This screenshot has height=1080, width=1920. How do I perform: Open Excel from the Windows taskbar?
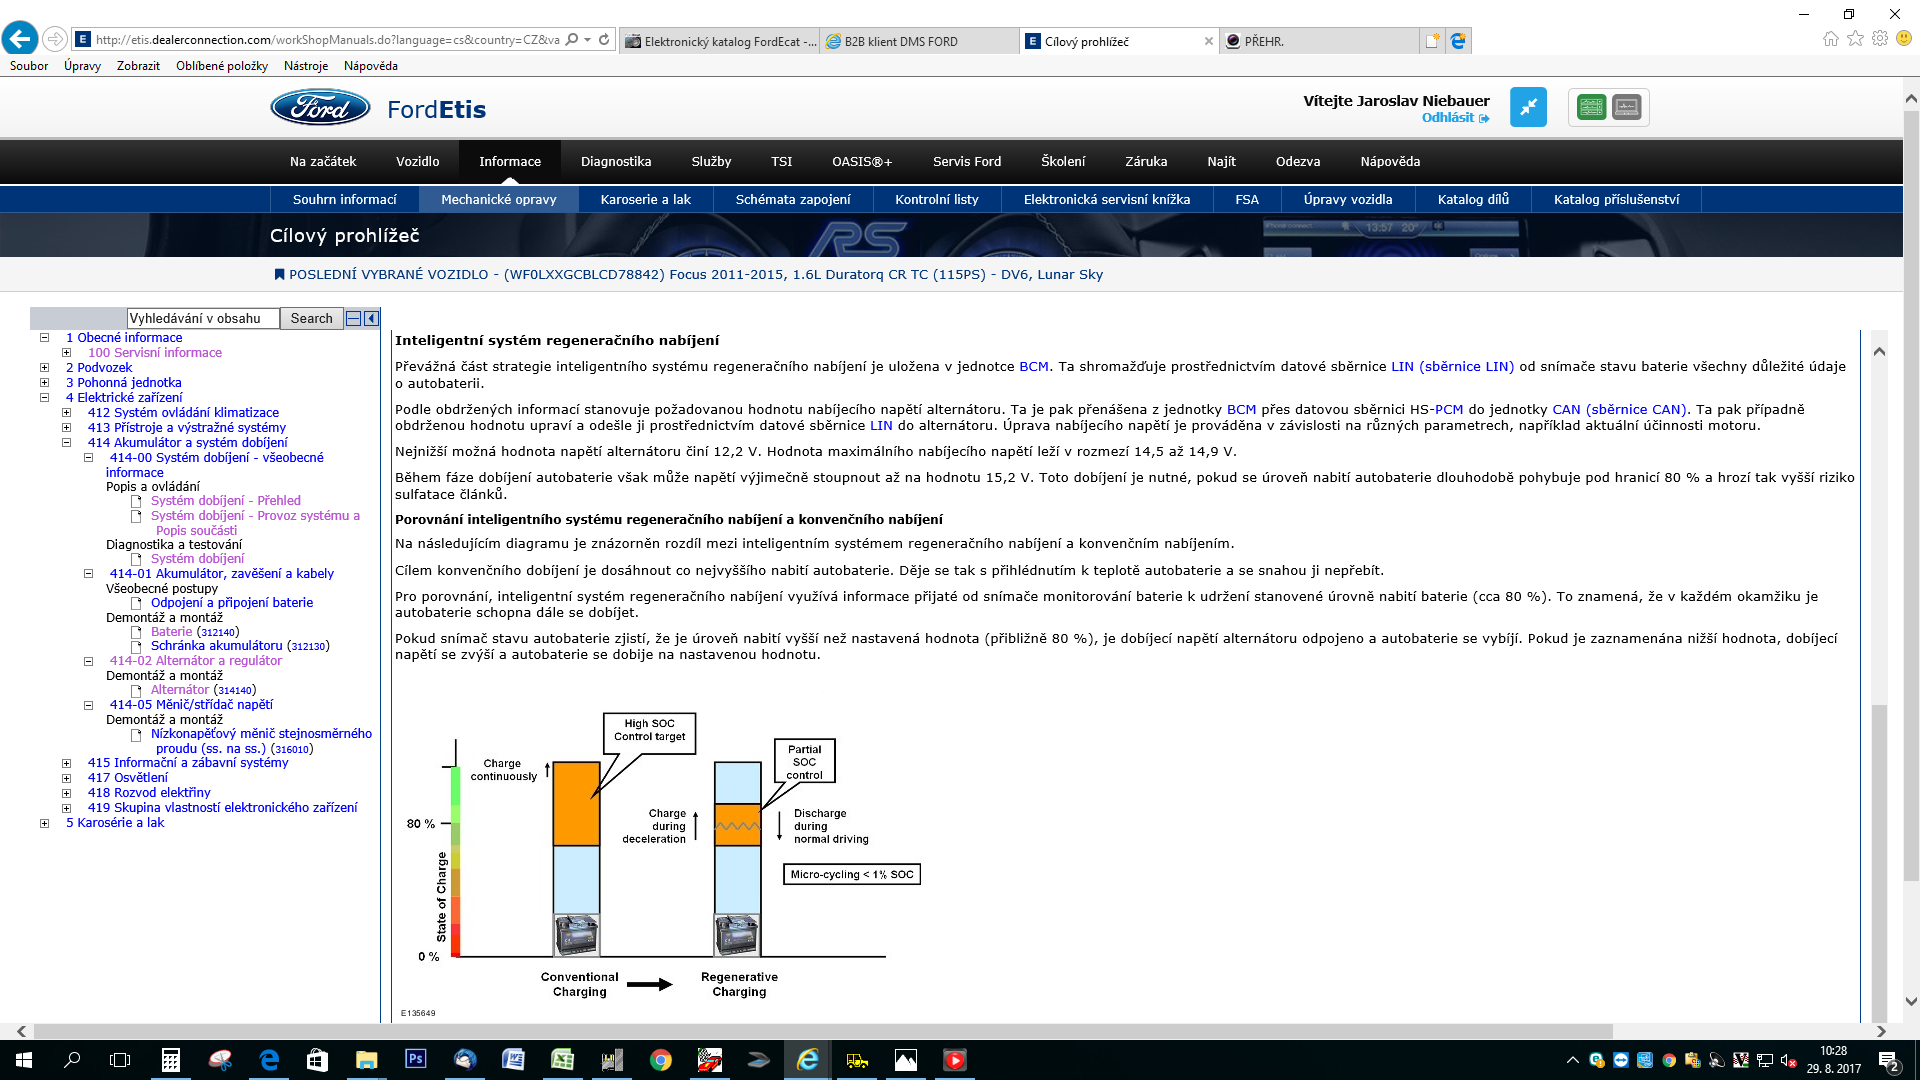point(562,1060)
